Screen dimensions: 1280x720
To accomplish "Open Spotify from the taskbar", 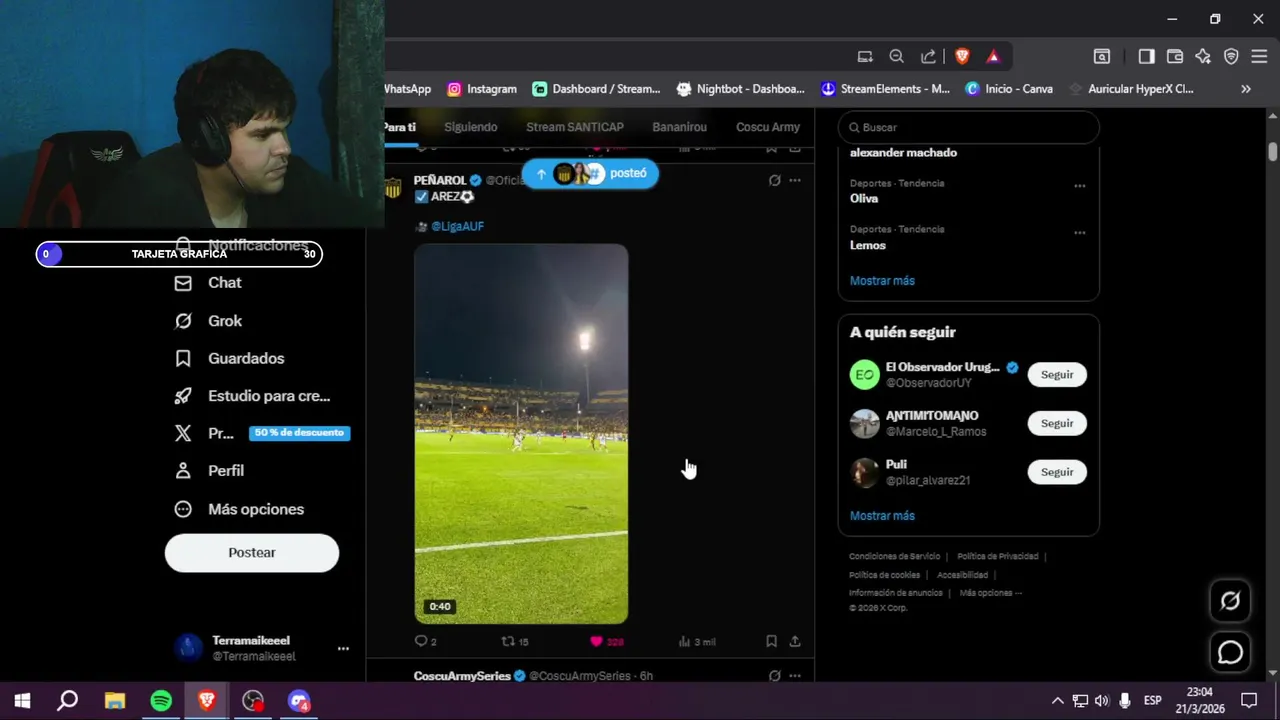I will pos(161,701).
